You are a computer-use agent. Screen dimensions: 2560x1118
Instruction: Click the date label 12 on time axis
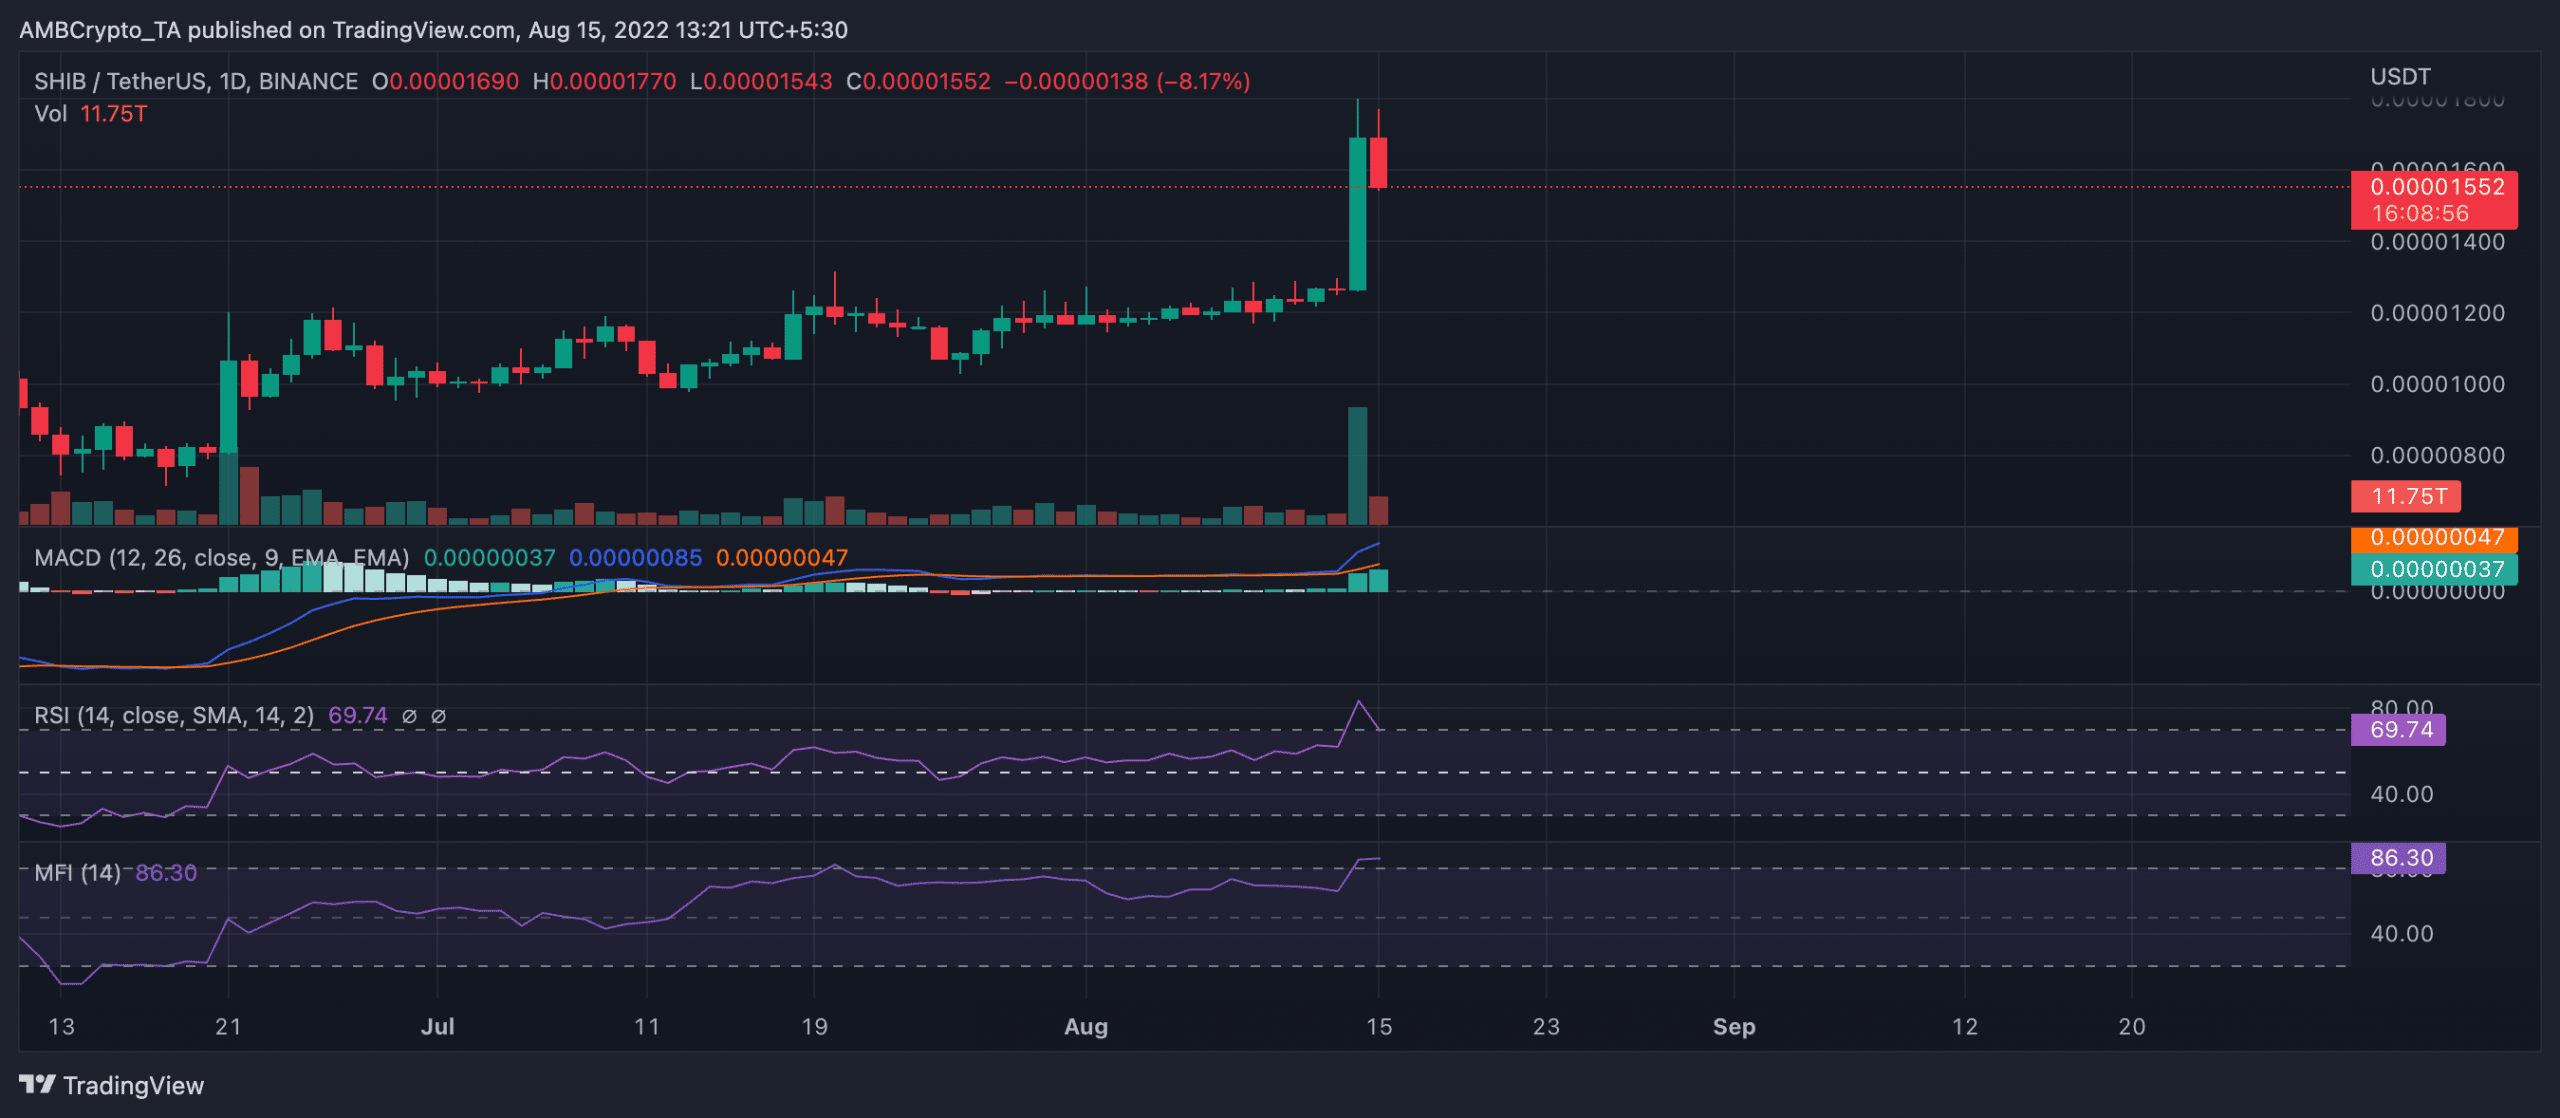(x=1965, y=1026)
